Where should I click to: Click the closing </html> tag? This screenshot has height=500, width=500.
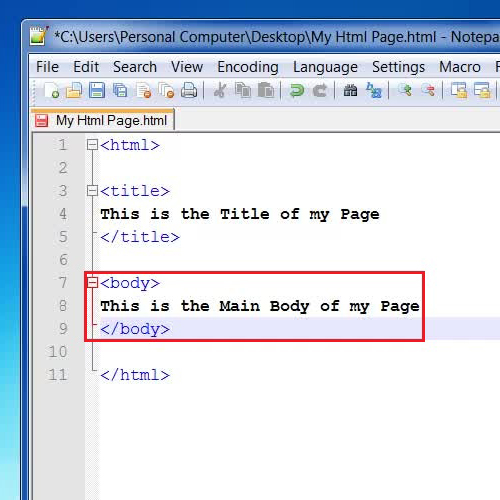[135, 375]
